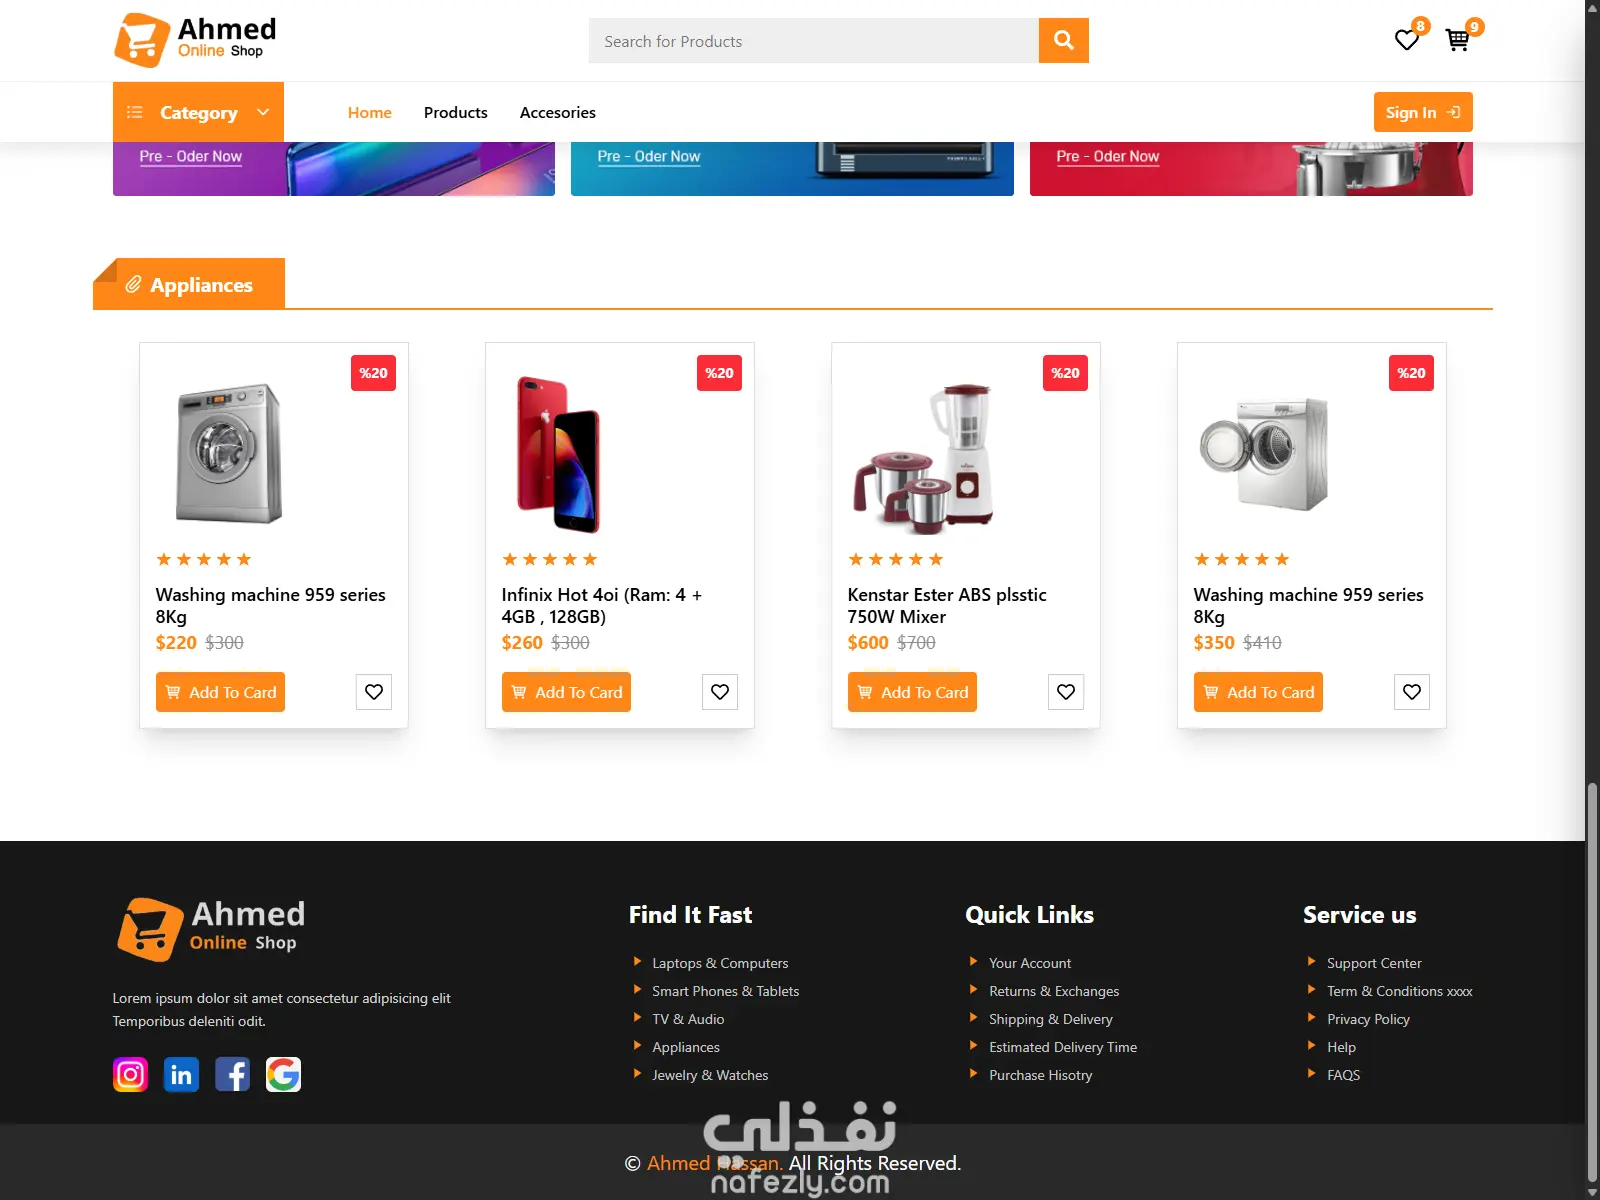This screenshot has height=1200, width=1600.
Task: Open the Shipping & Delivery footer link
Action: click(x=1050, y=1019)
